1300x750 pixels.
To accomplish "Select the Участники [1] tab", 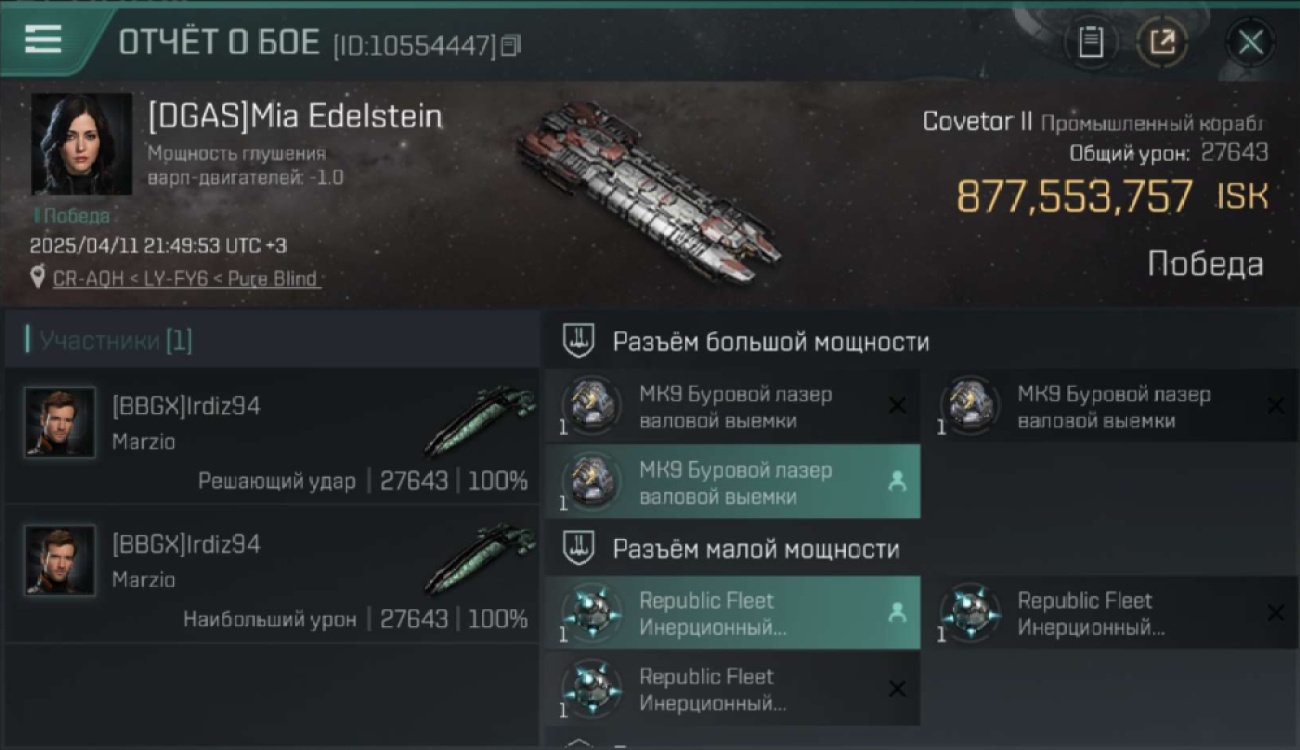I will tap(116, 341).
